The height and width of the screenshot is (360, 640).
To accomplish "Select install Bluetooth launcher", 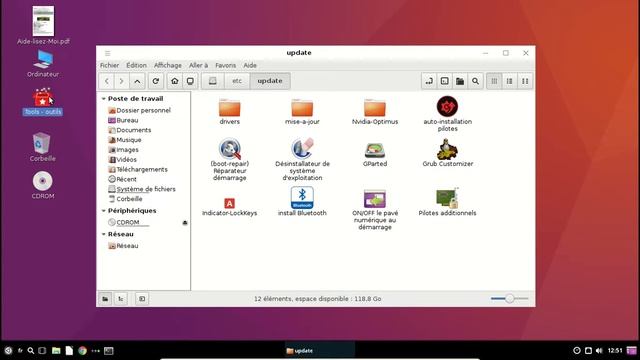I will [x=302, y=202].
